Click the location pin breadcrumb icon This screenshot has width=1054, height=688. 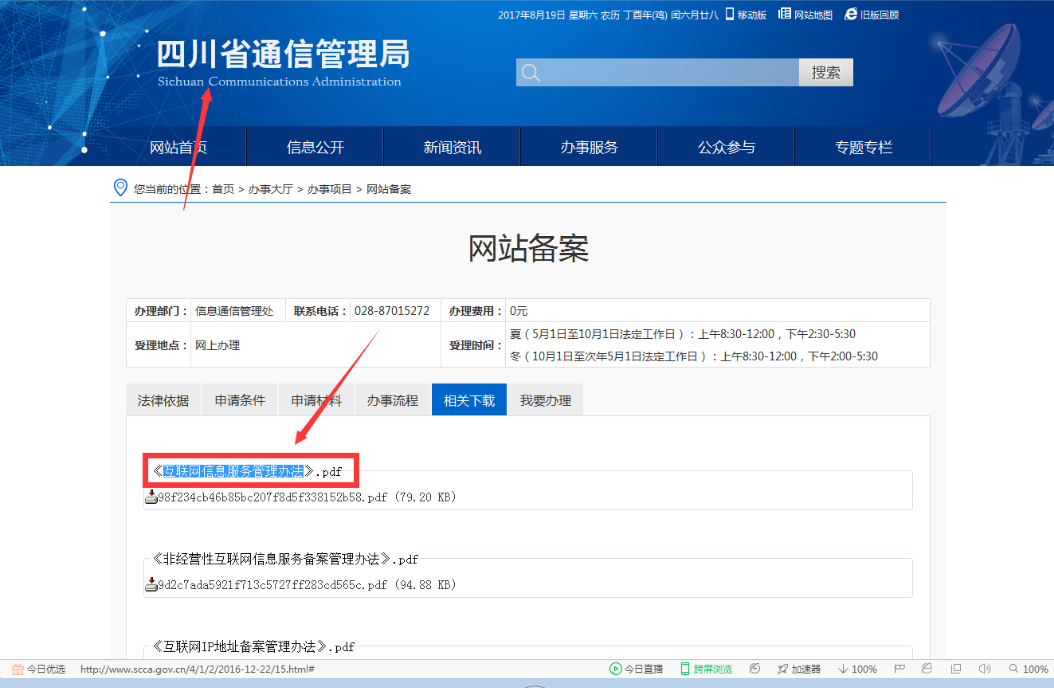tap(121, 188)
